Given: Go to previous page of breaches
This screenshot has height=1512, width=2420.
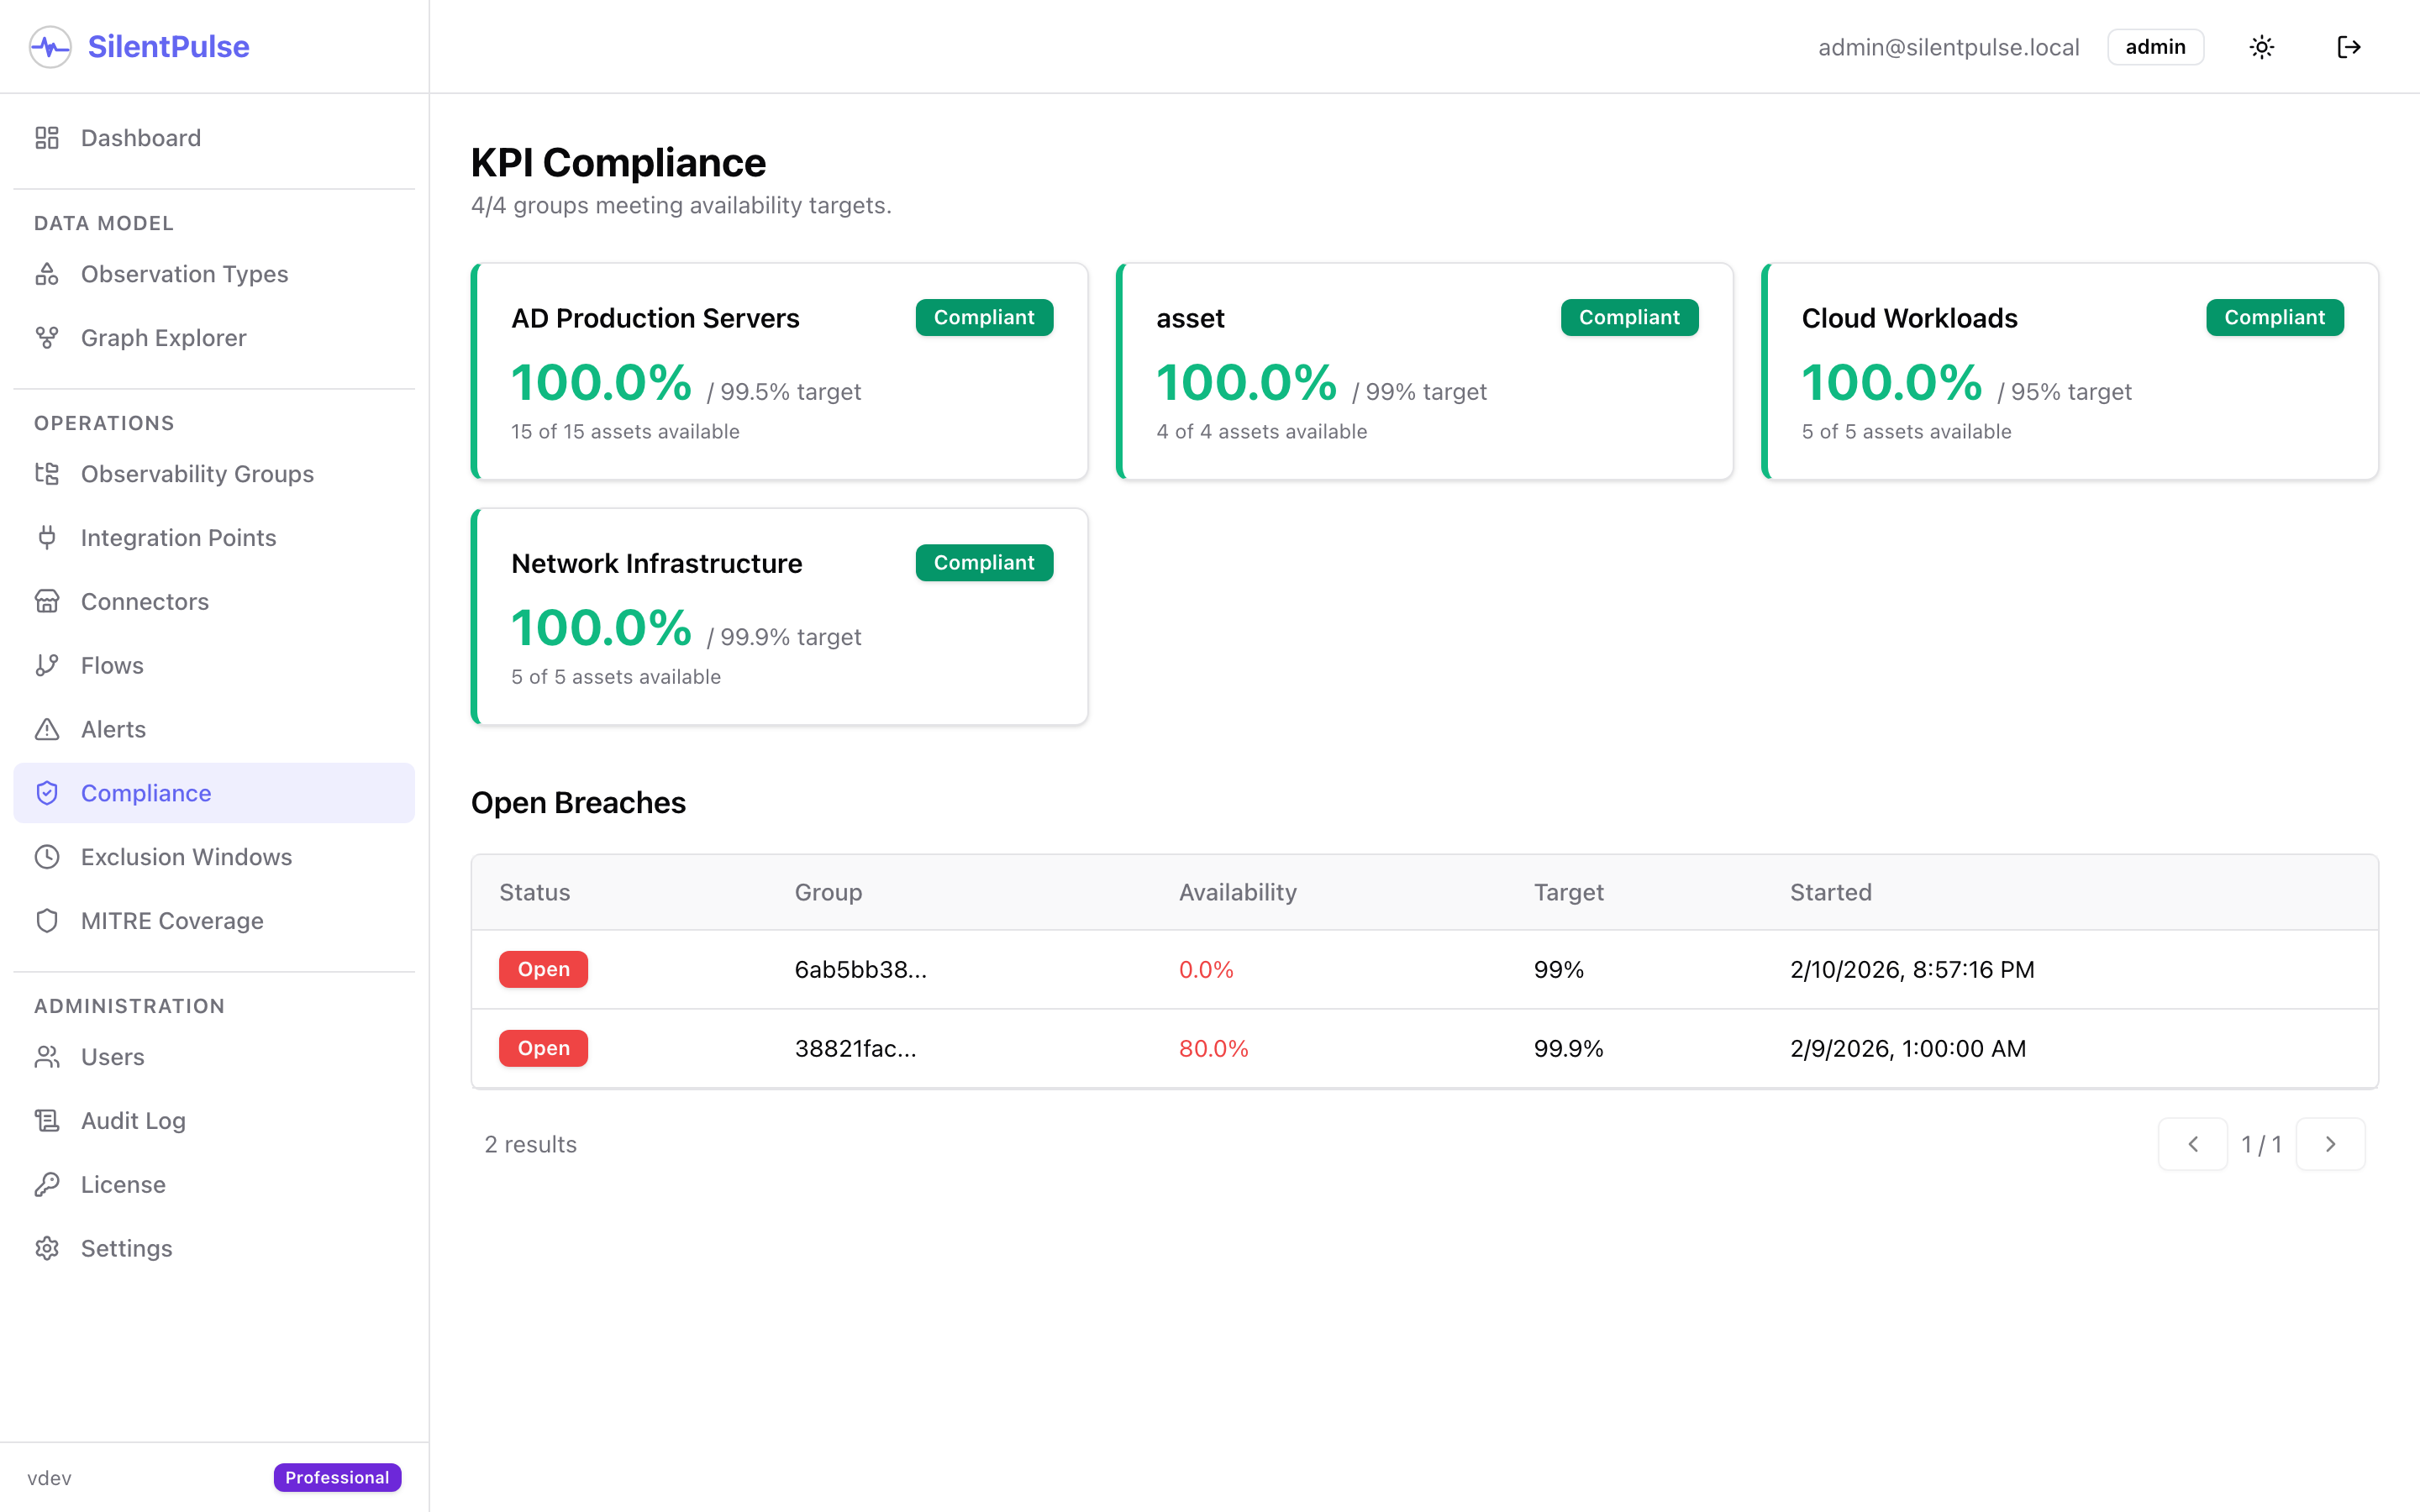Looking at the screenshot, I should click(2193, 1144).
